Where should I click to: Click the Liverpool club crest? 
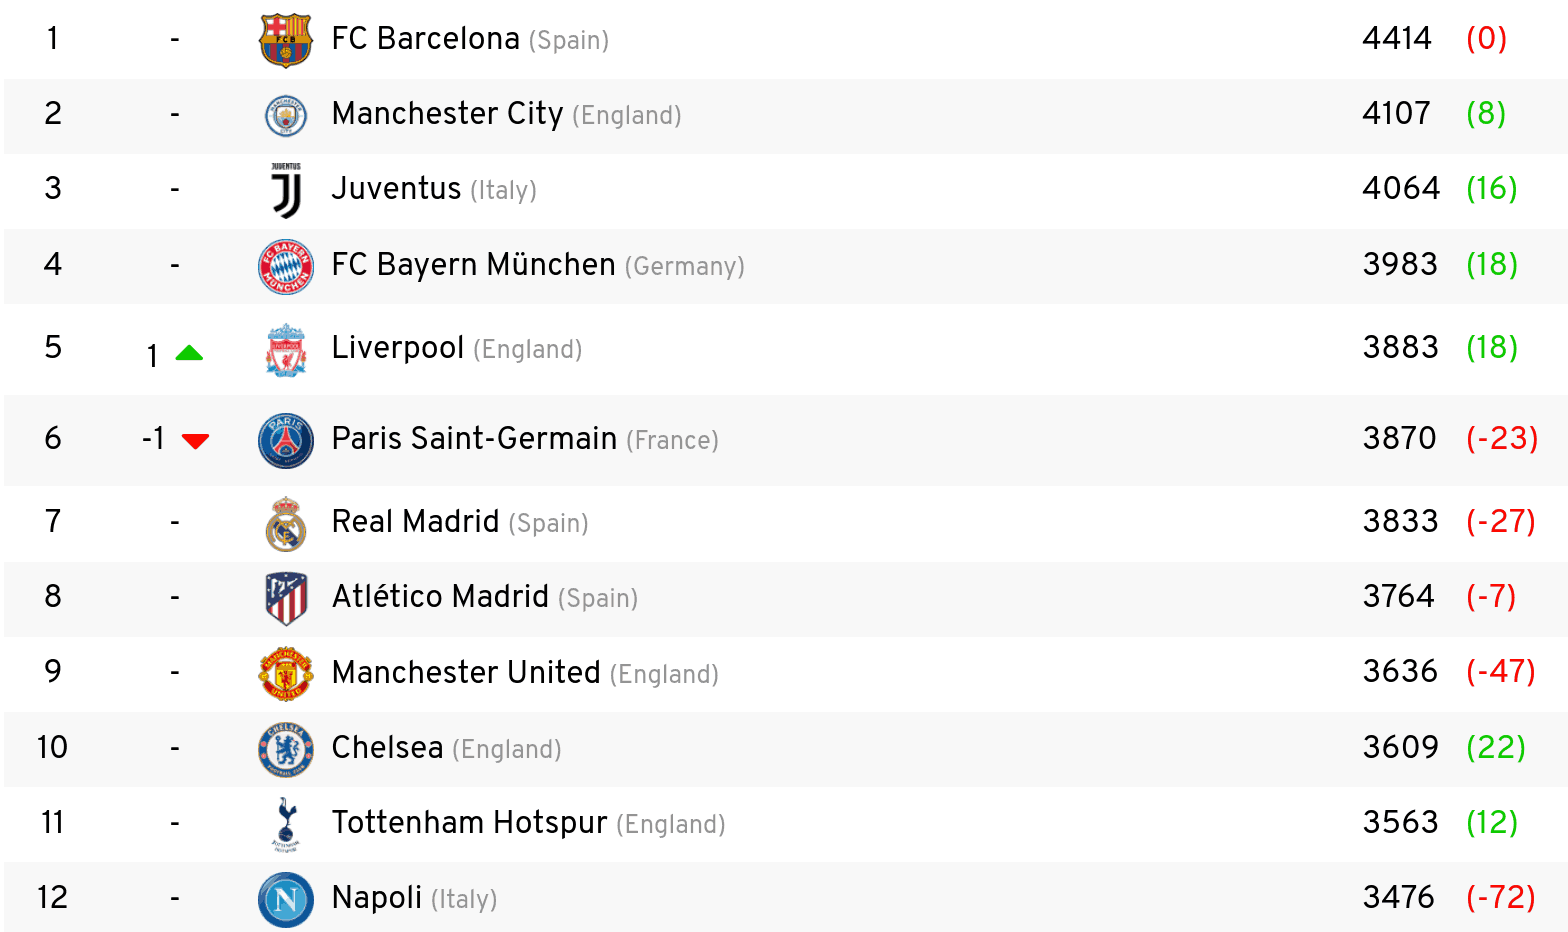tap(286, 349)
